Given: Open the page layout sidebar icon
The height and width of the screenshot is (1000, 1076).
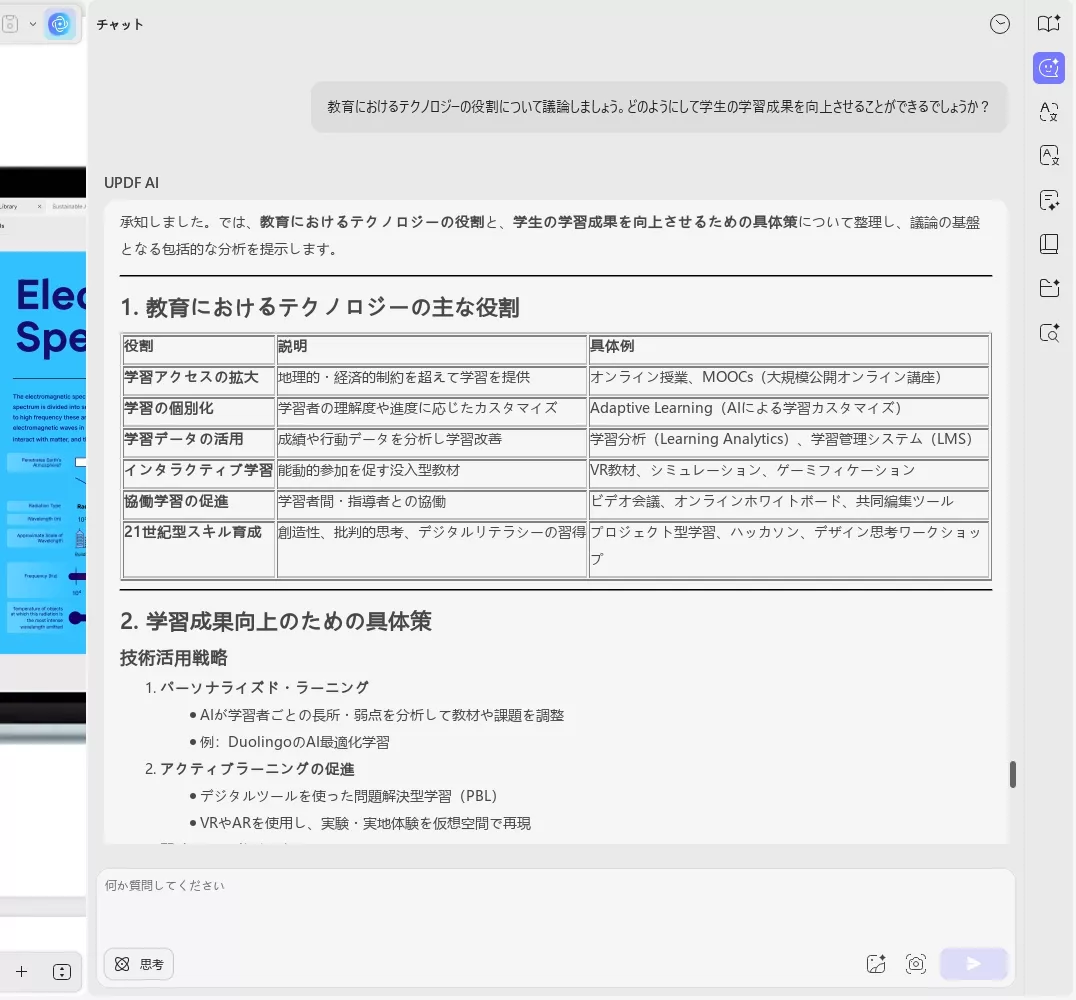Looking at the screenshot, I should 1049,244.
